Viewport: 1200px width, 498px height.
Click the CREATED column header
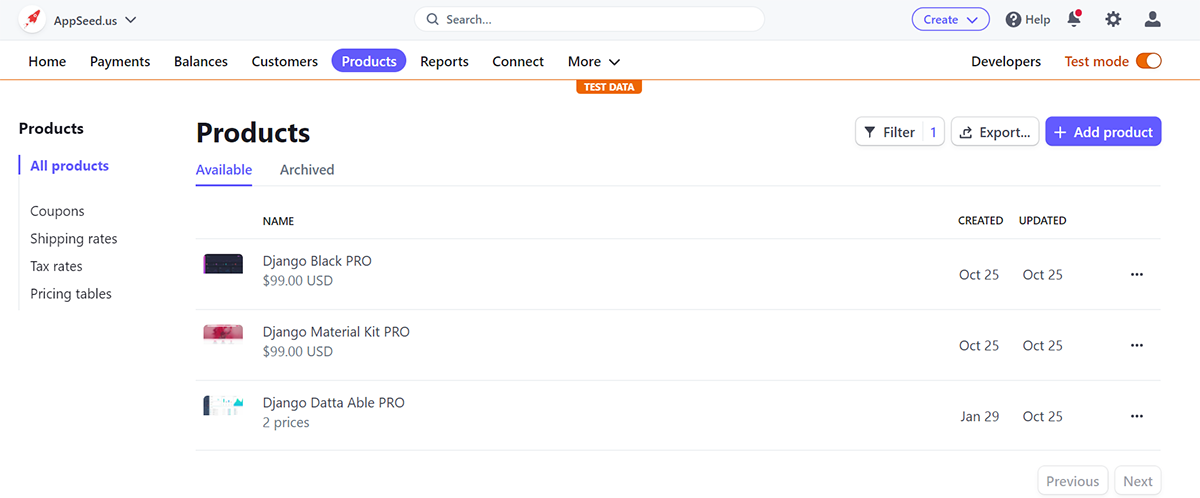tap(980, 221)
